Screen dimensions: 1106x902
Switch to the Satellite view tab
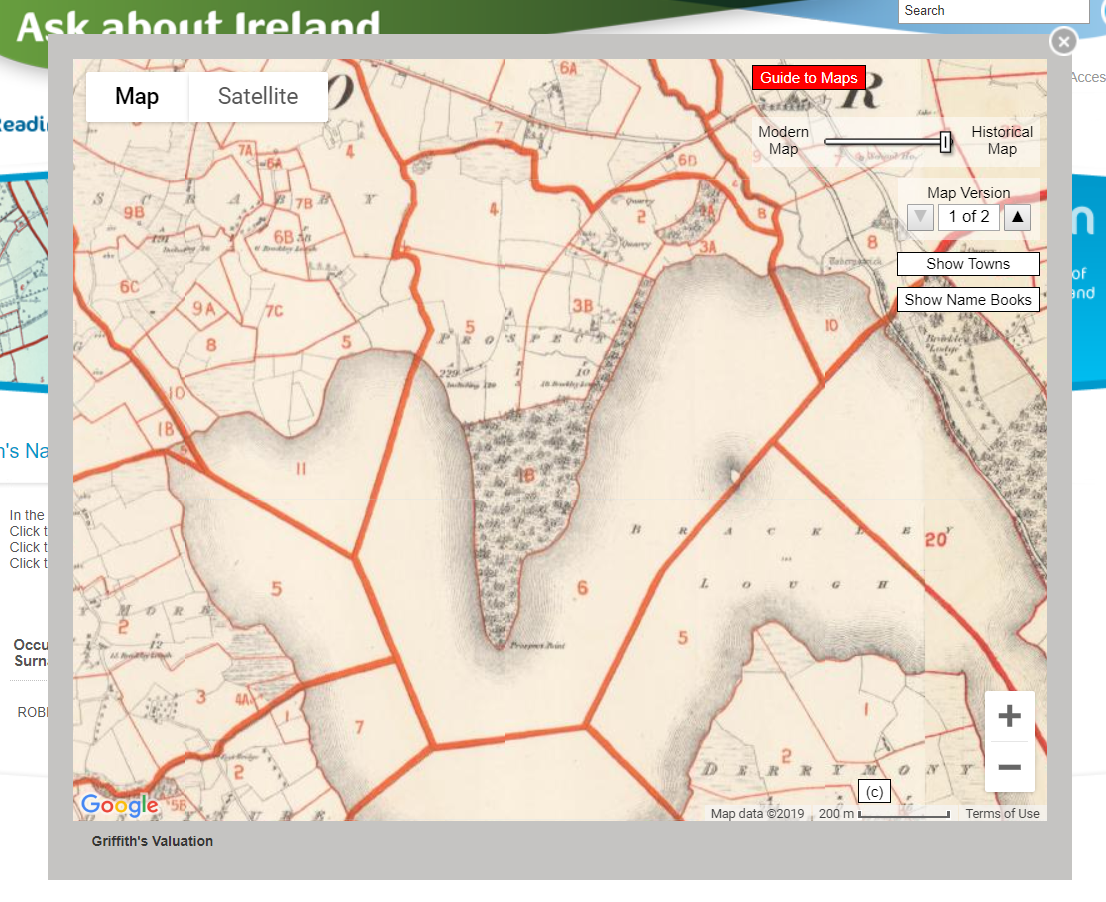pyautogui.click(x=257, y=96)
